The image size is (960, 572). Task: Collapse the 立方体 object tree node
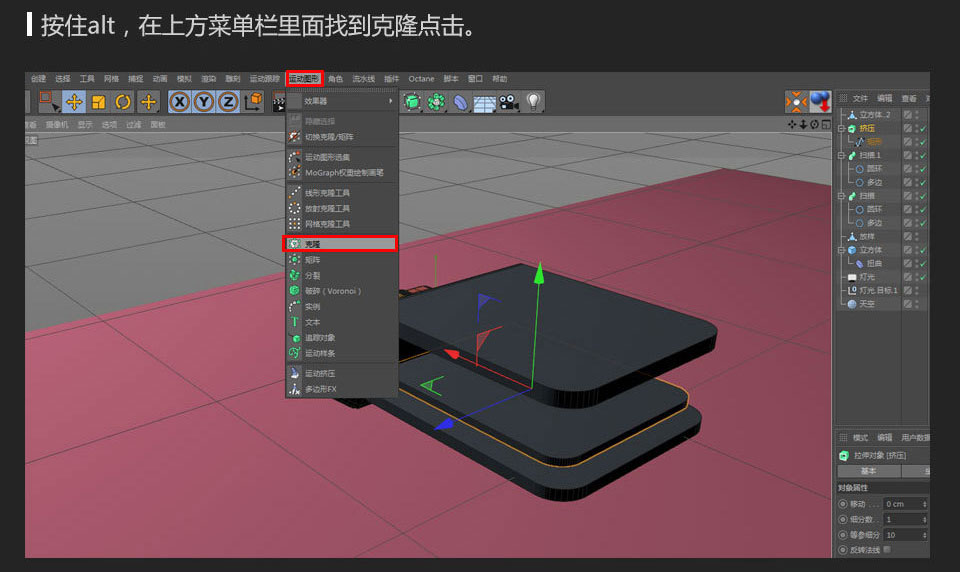pyautogui.click(x=841, y=250)
